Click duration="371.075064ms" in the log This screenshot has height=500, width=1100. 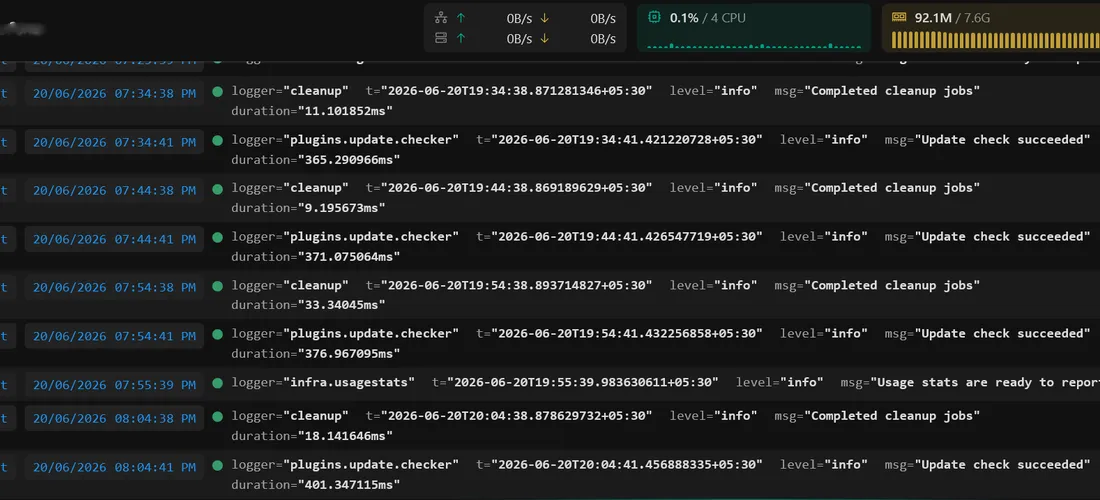coord(316,256)
